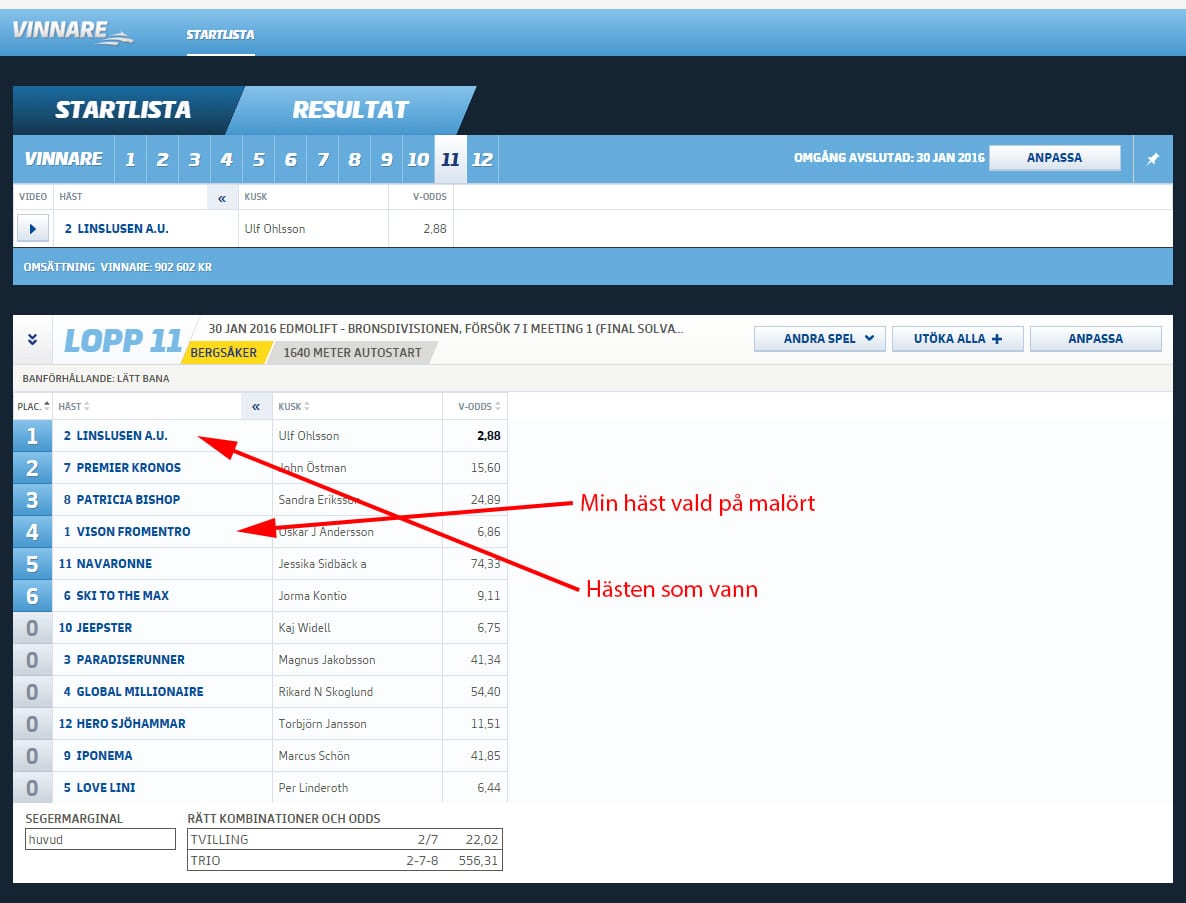Image resolution: width=1186 pixels, height=903 pixels.
Task: Click the « arrow in the top startlista header
Action: click(221, 197)
